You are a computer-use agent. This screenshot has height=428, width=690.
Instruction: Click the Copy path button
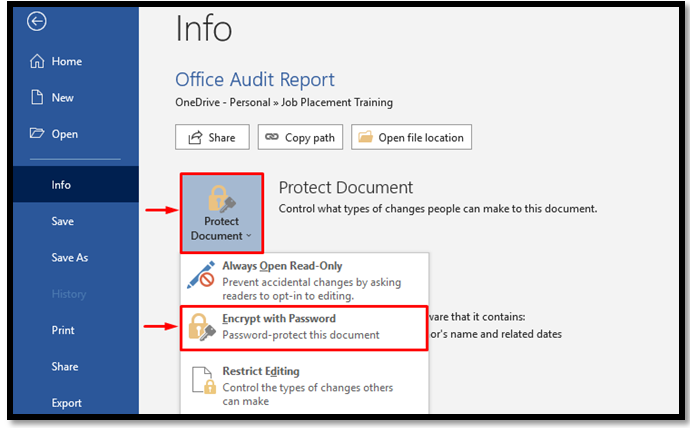[300, 137]
